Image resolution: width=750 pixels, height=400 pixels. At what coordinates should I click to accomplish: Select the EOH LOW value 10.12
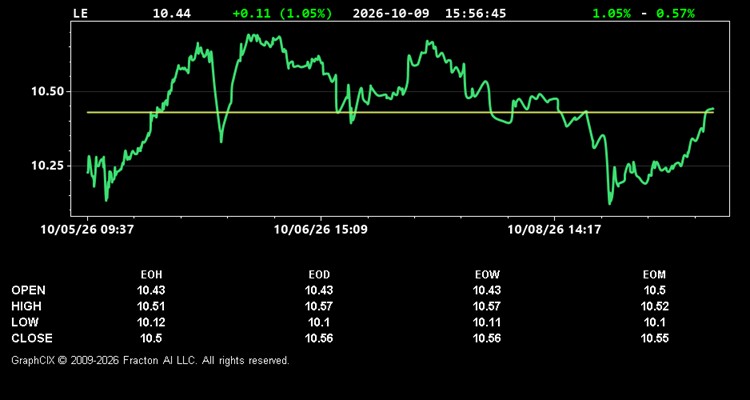(151, 322)
